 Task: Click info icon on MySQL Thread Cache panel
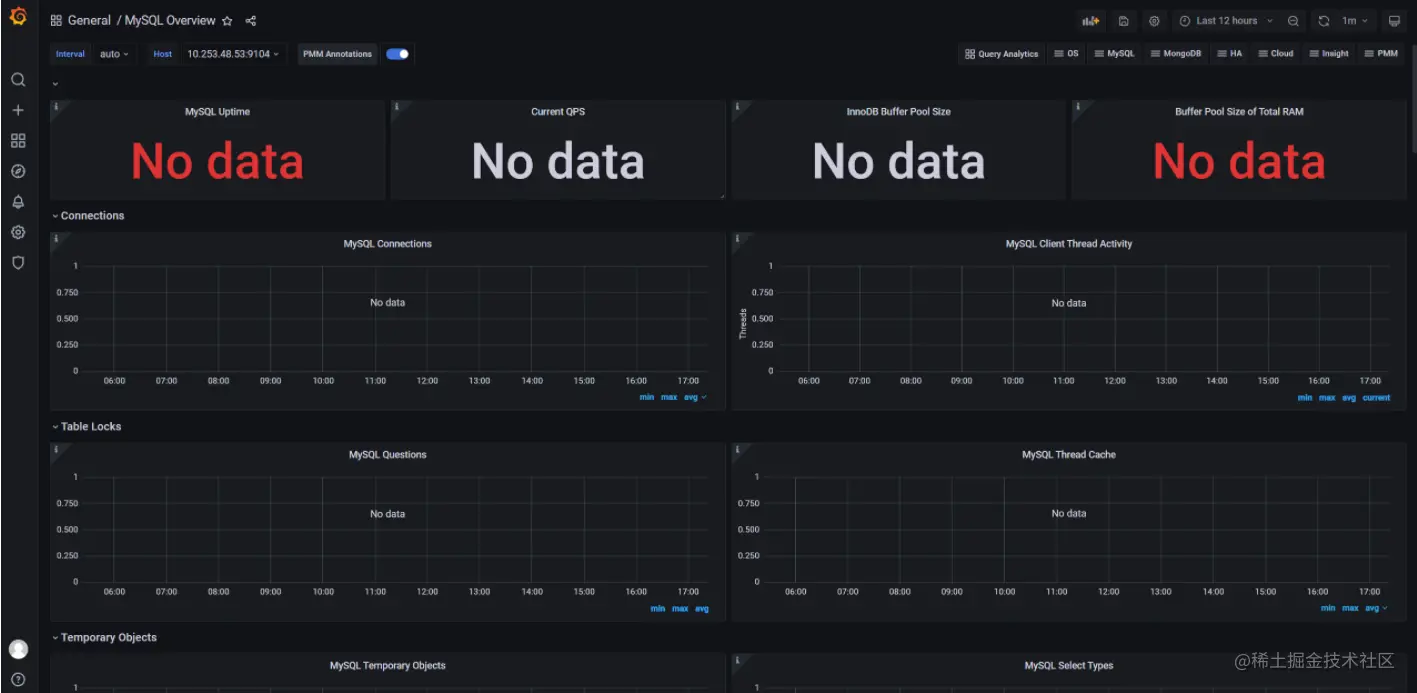point(737,449)
